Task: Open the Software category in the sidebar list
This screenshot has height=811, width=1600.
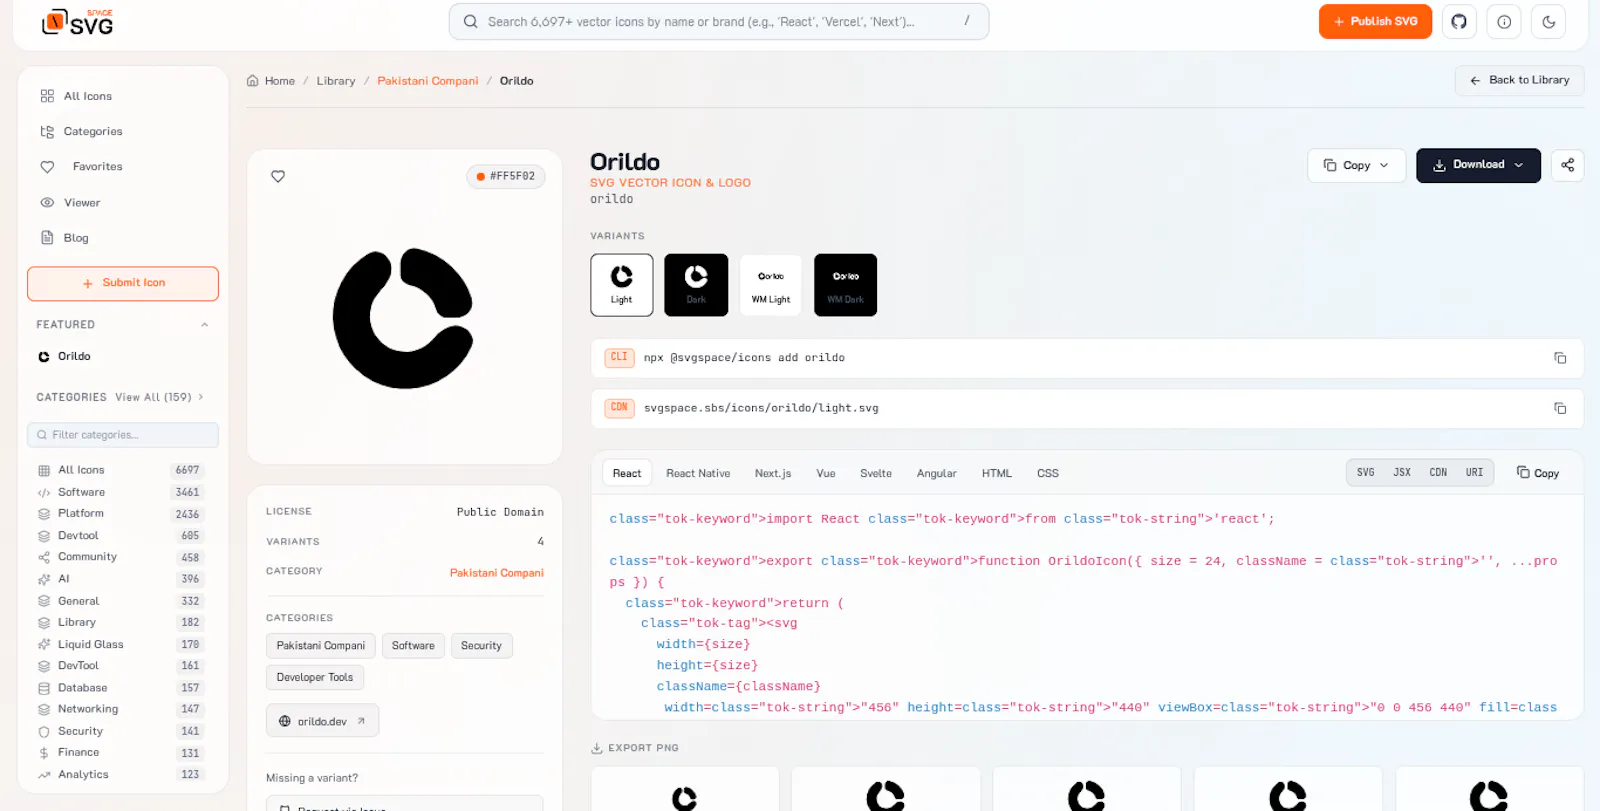Action: click(120, 492)
